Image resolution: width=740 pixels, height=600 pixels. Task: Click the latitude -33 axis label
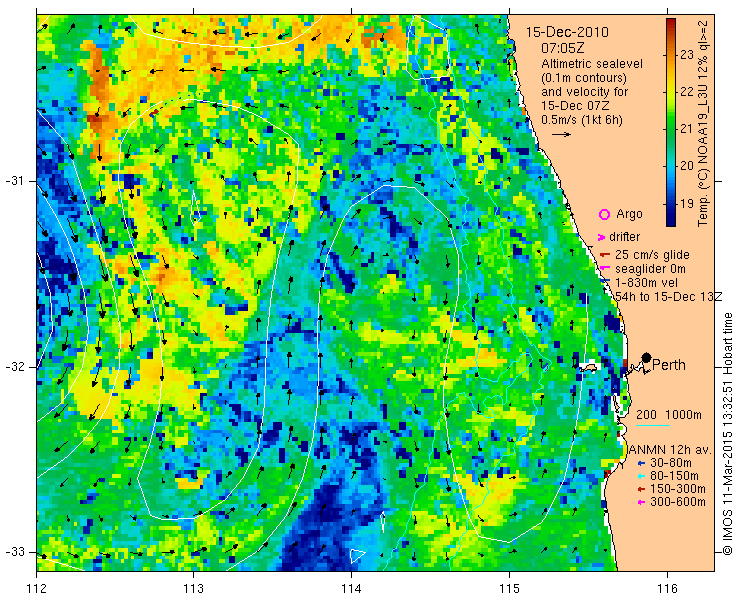click(14, 552)
